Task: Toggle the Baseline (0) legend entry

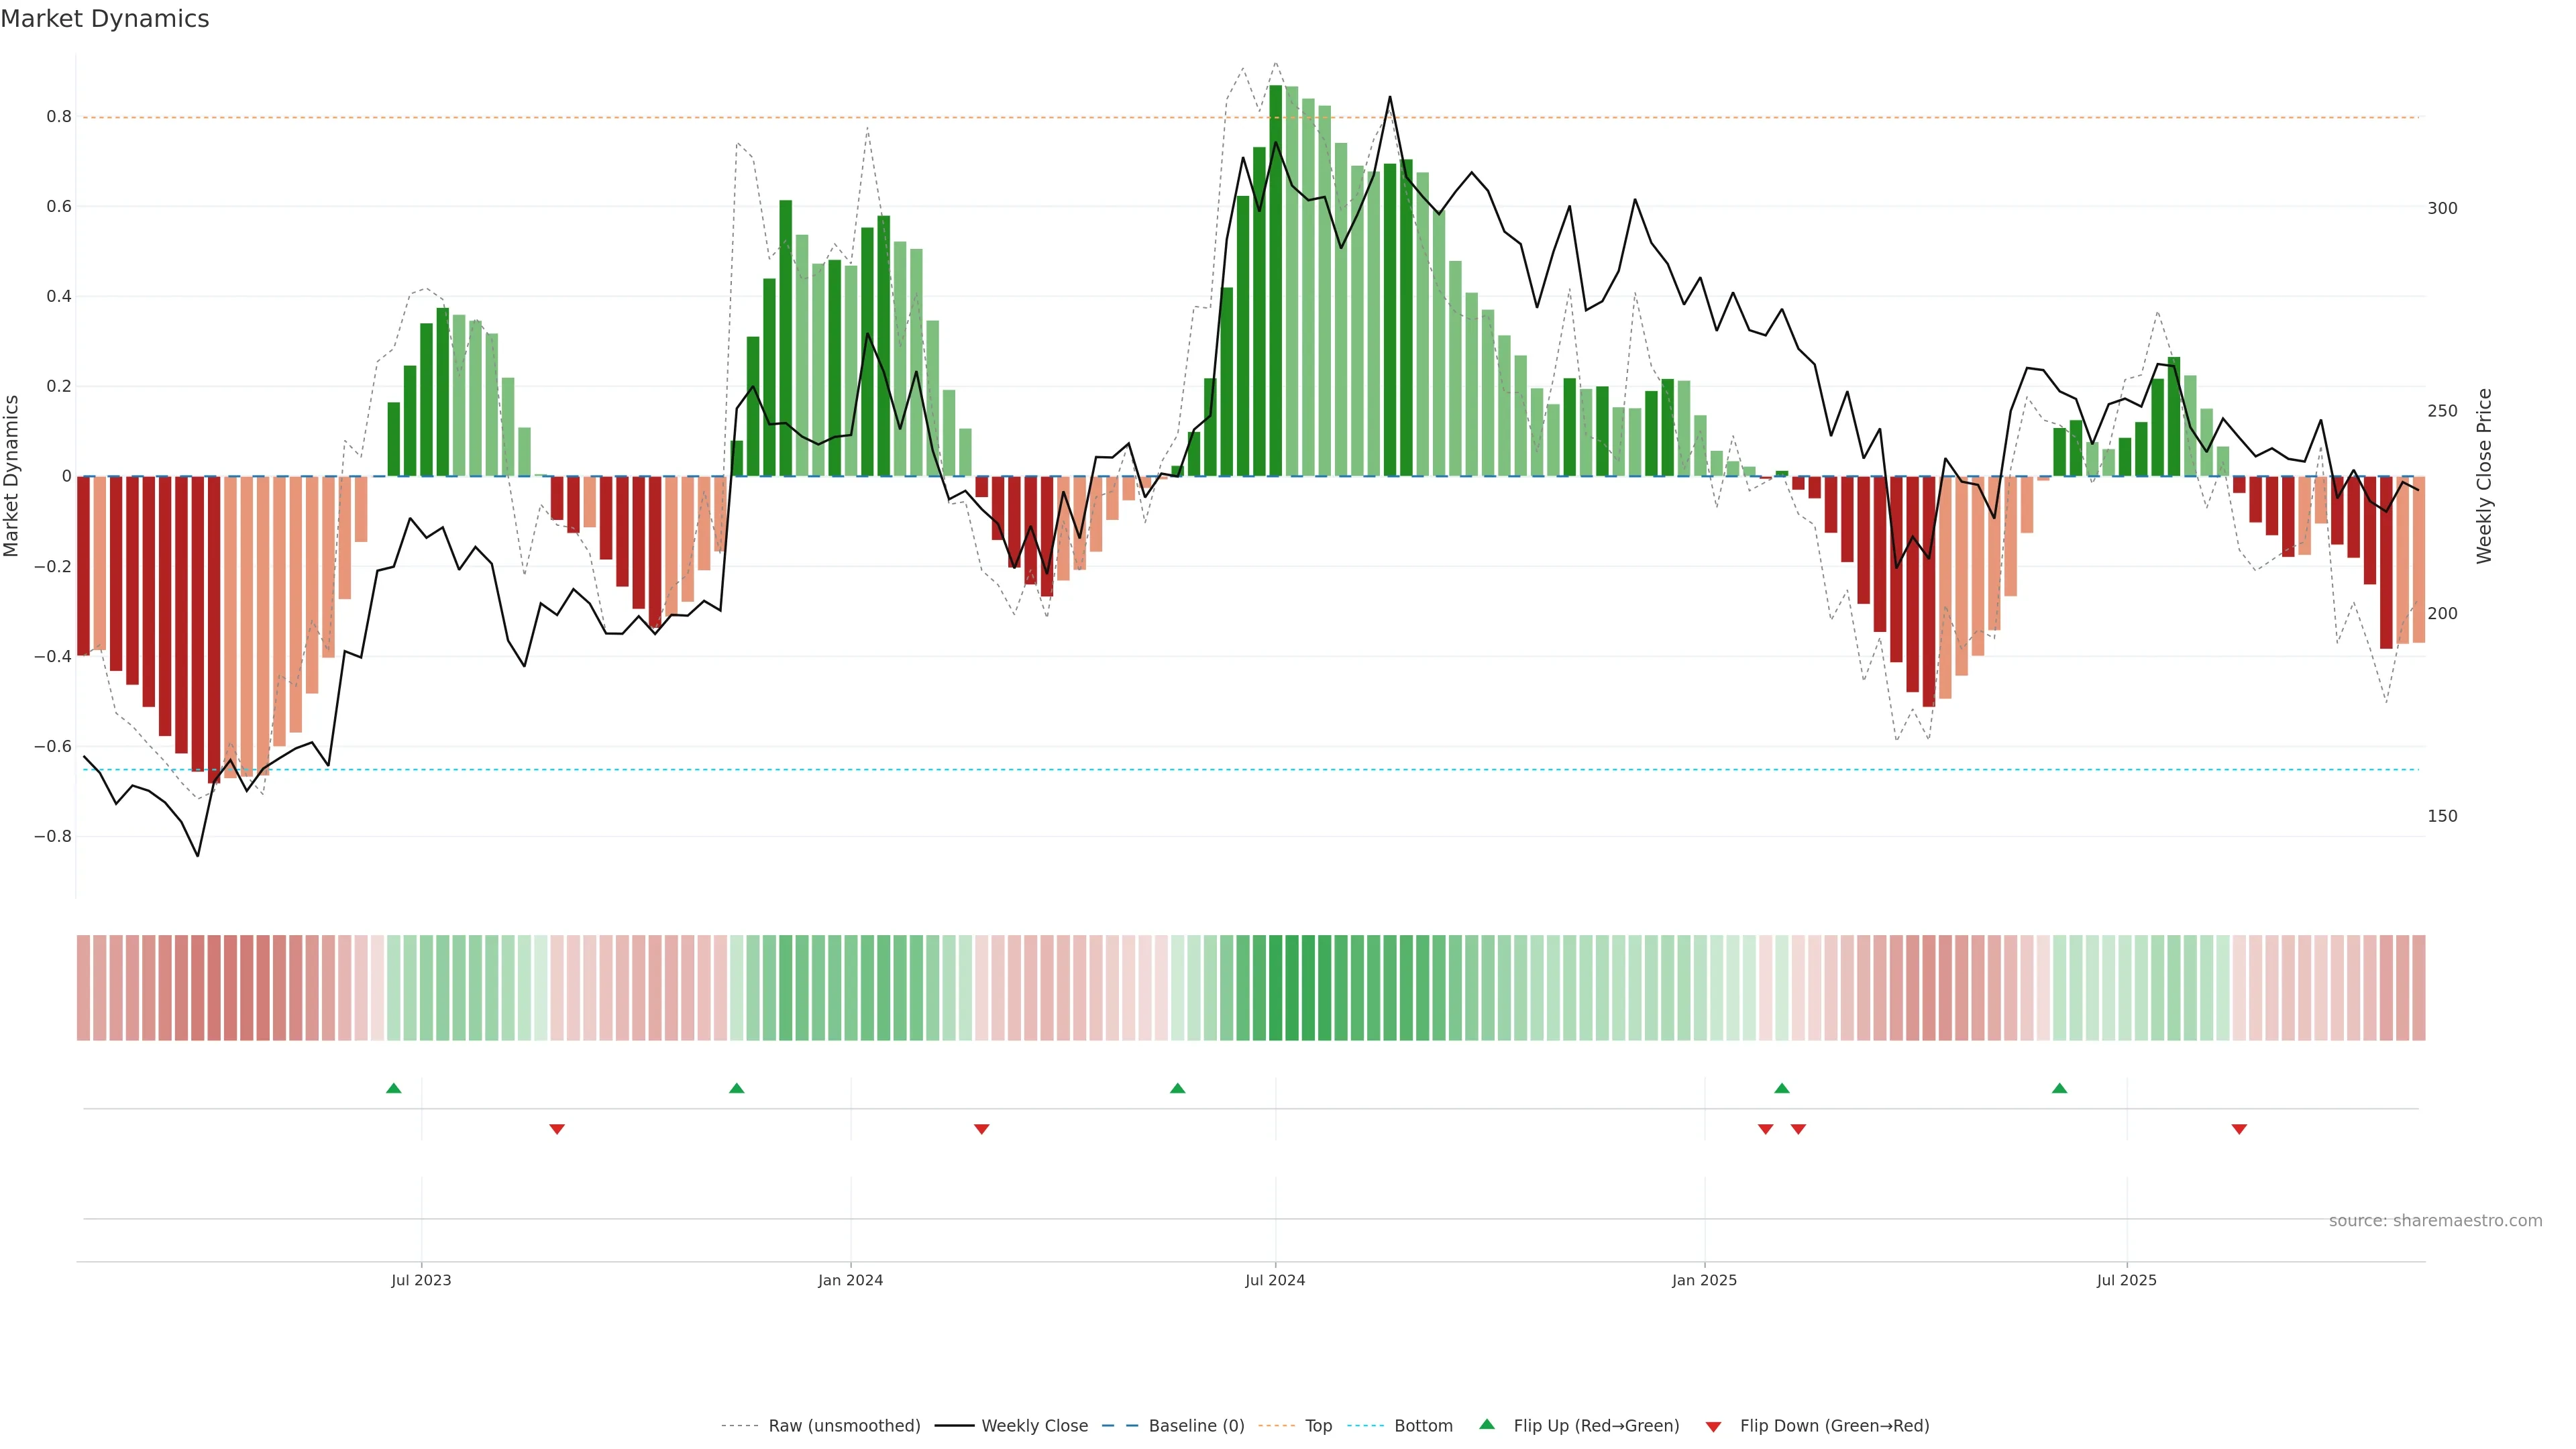Action: 1196,1426
